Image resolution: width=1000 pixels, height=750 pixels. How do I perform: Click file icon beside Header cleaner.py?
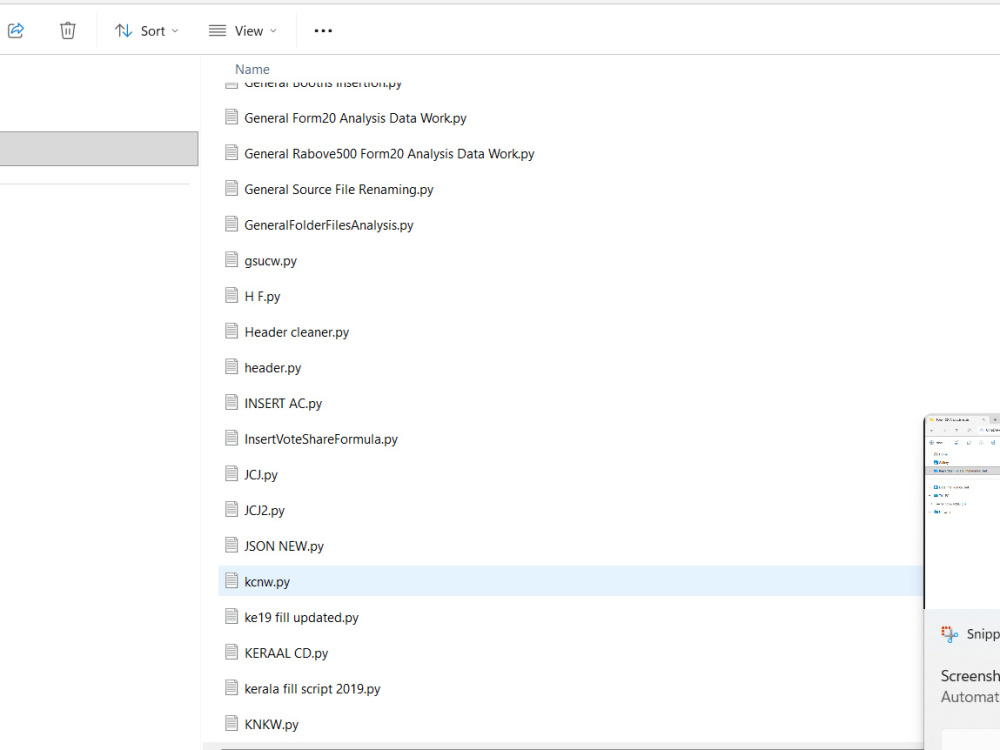[232, 331]
